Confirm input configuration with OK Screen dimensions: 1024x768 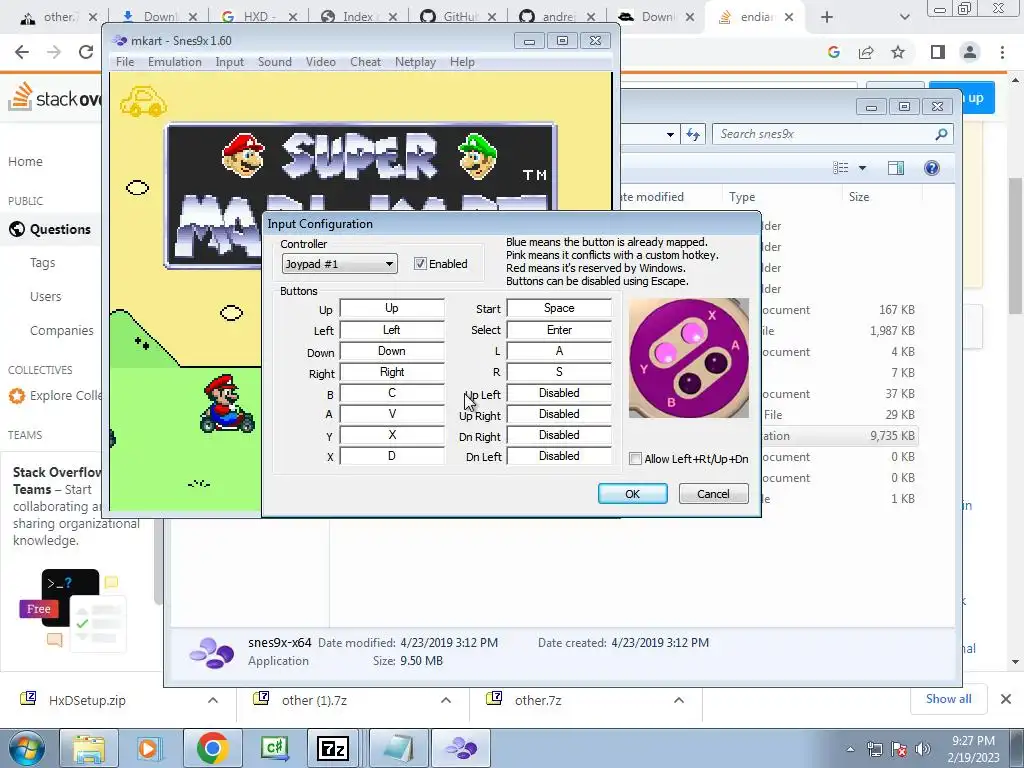[632, 494]
